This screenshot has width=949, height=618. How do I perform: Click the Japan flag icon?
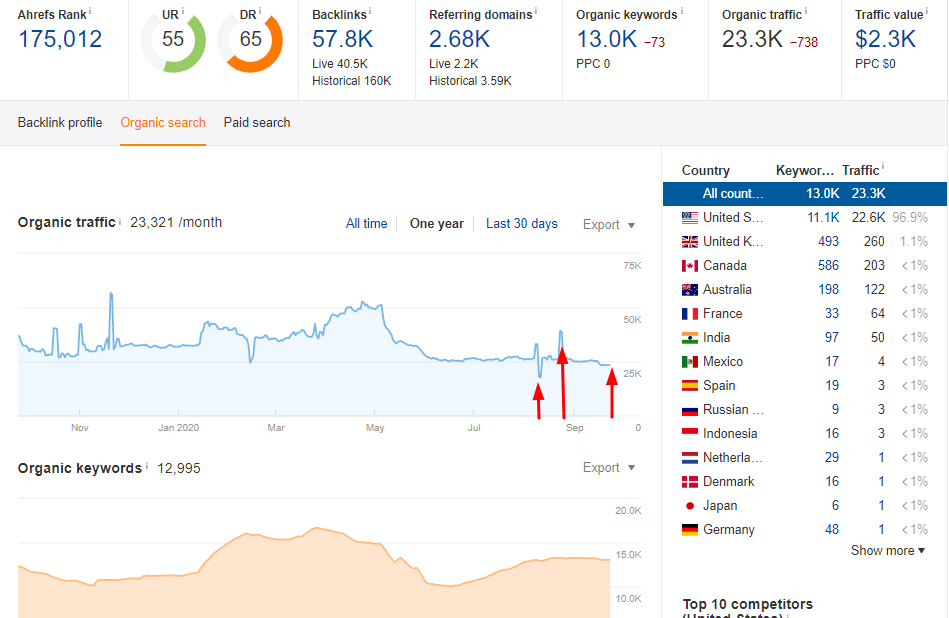[690, 505]
